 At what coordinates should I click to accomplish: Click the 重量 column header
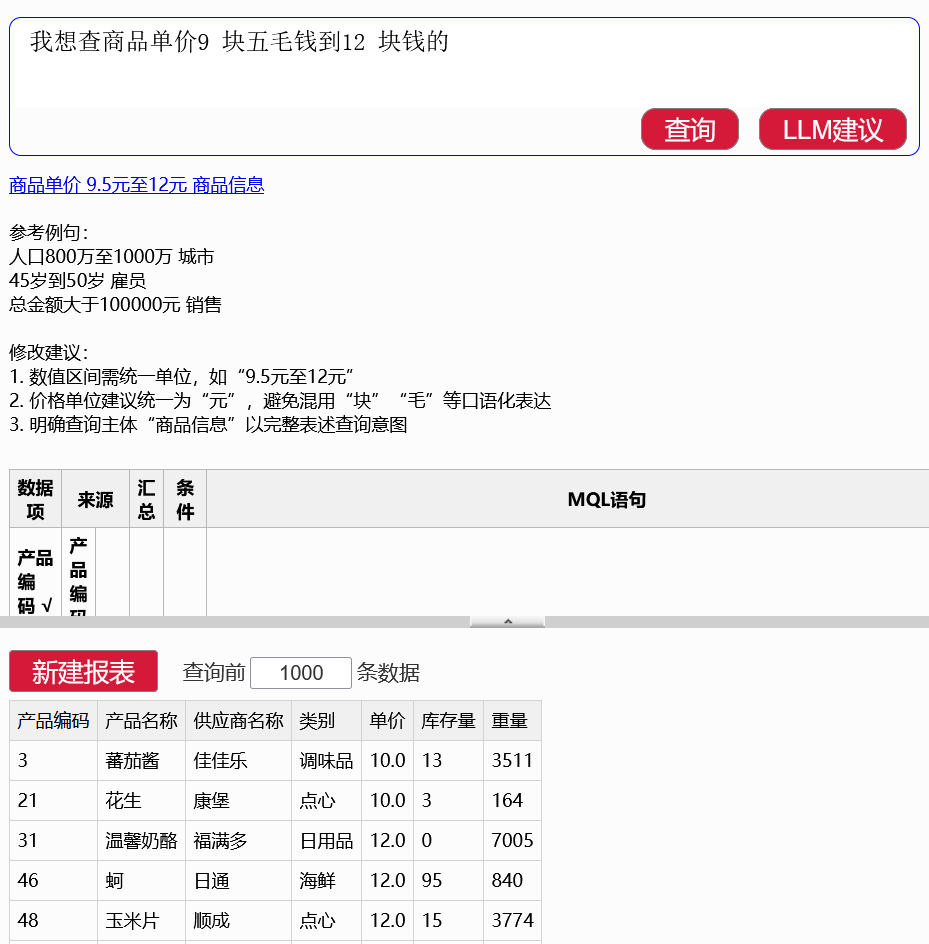point(510,721)
